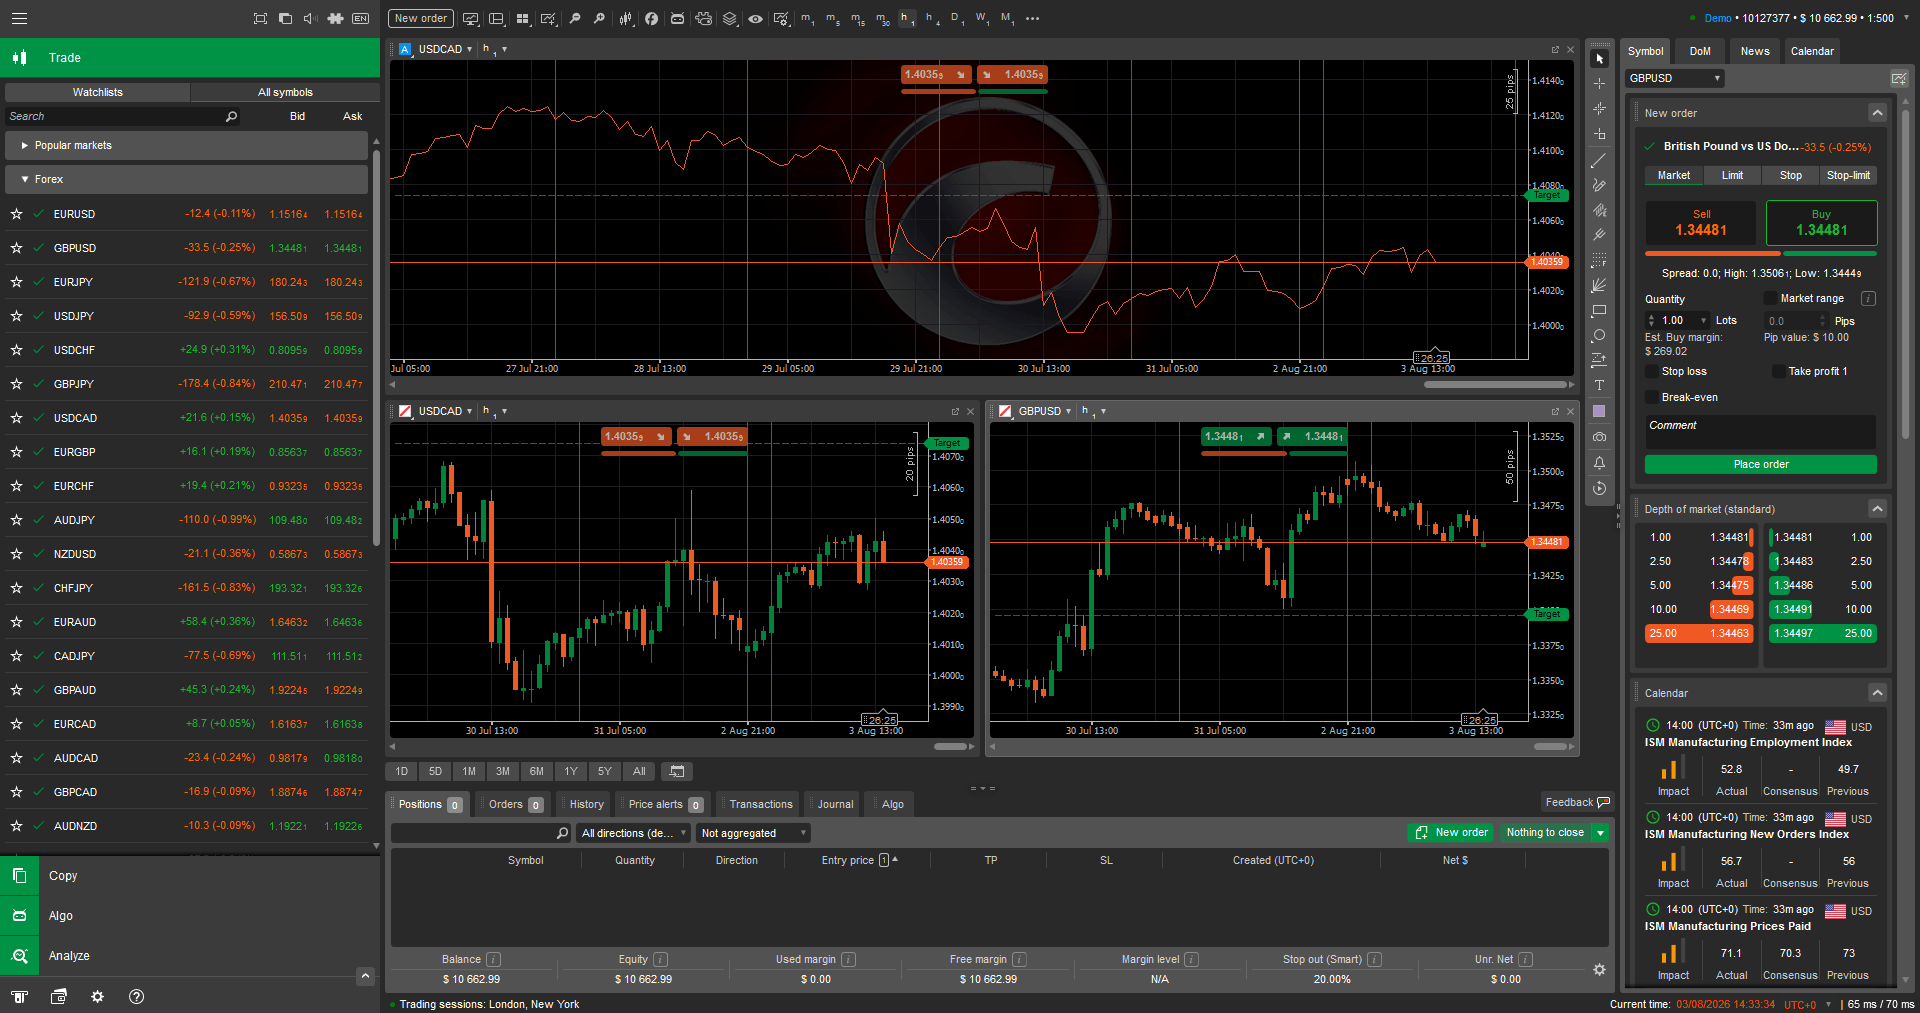Viewport: 1920px width, 1013px height.
Task: Open the help question-mark icon
Action: pyautogui.click(x=137, y=996)
